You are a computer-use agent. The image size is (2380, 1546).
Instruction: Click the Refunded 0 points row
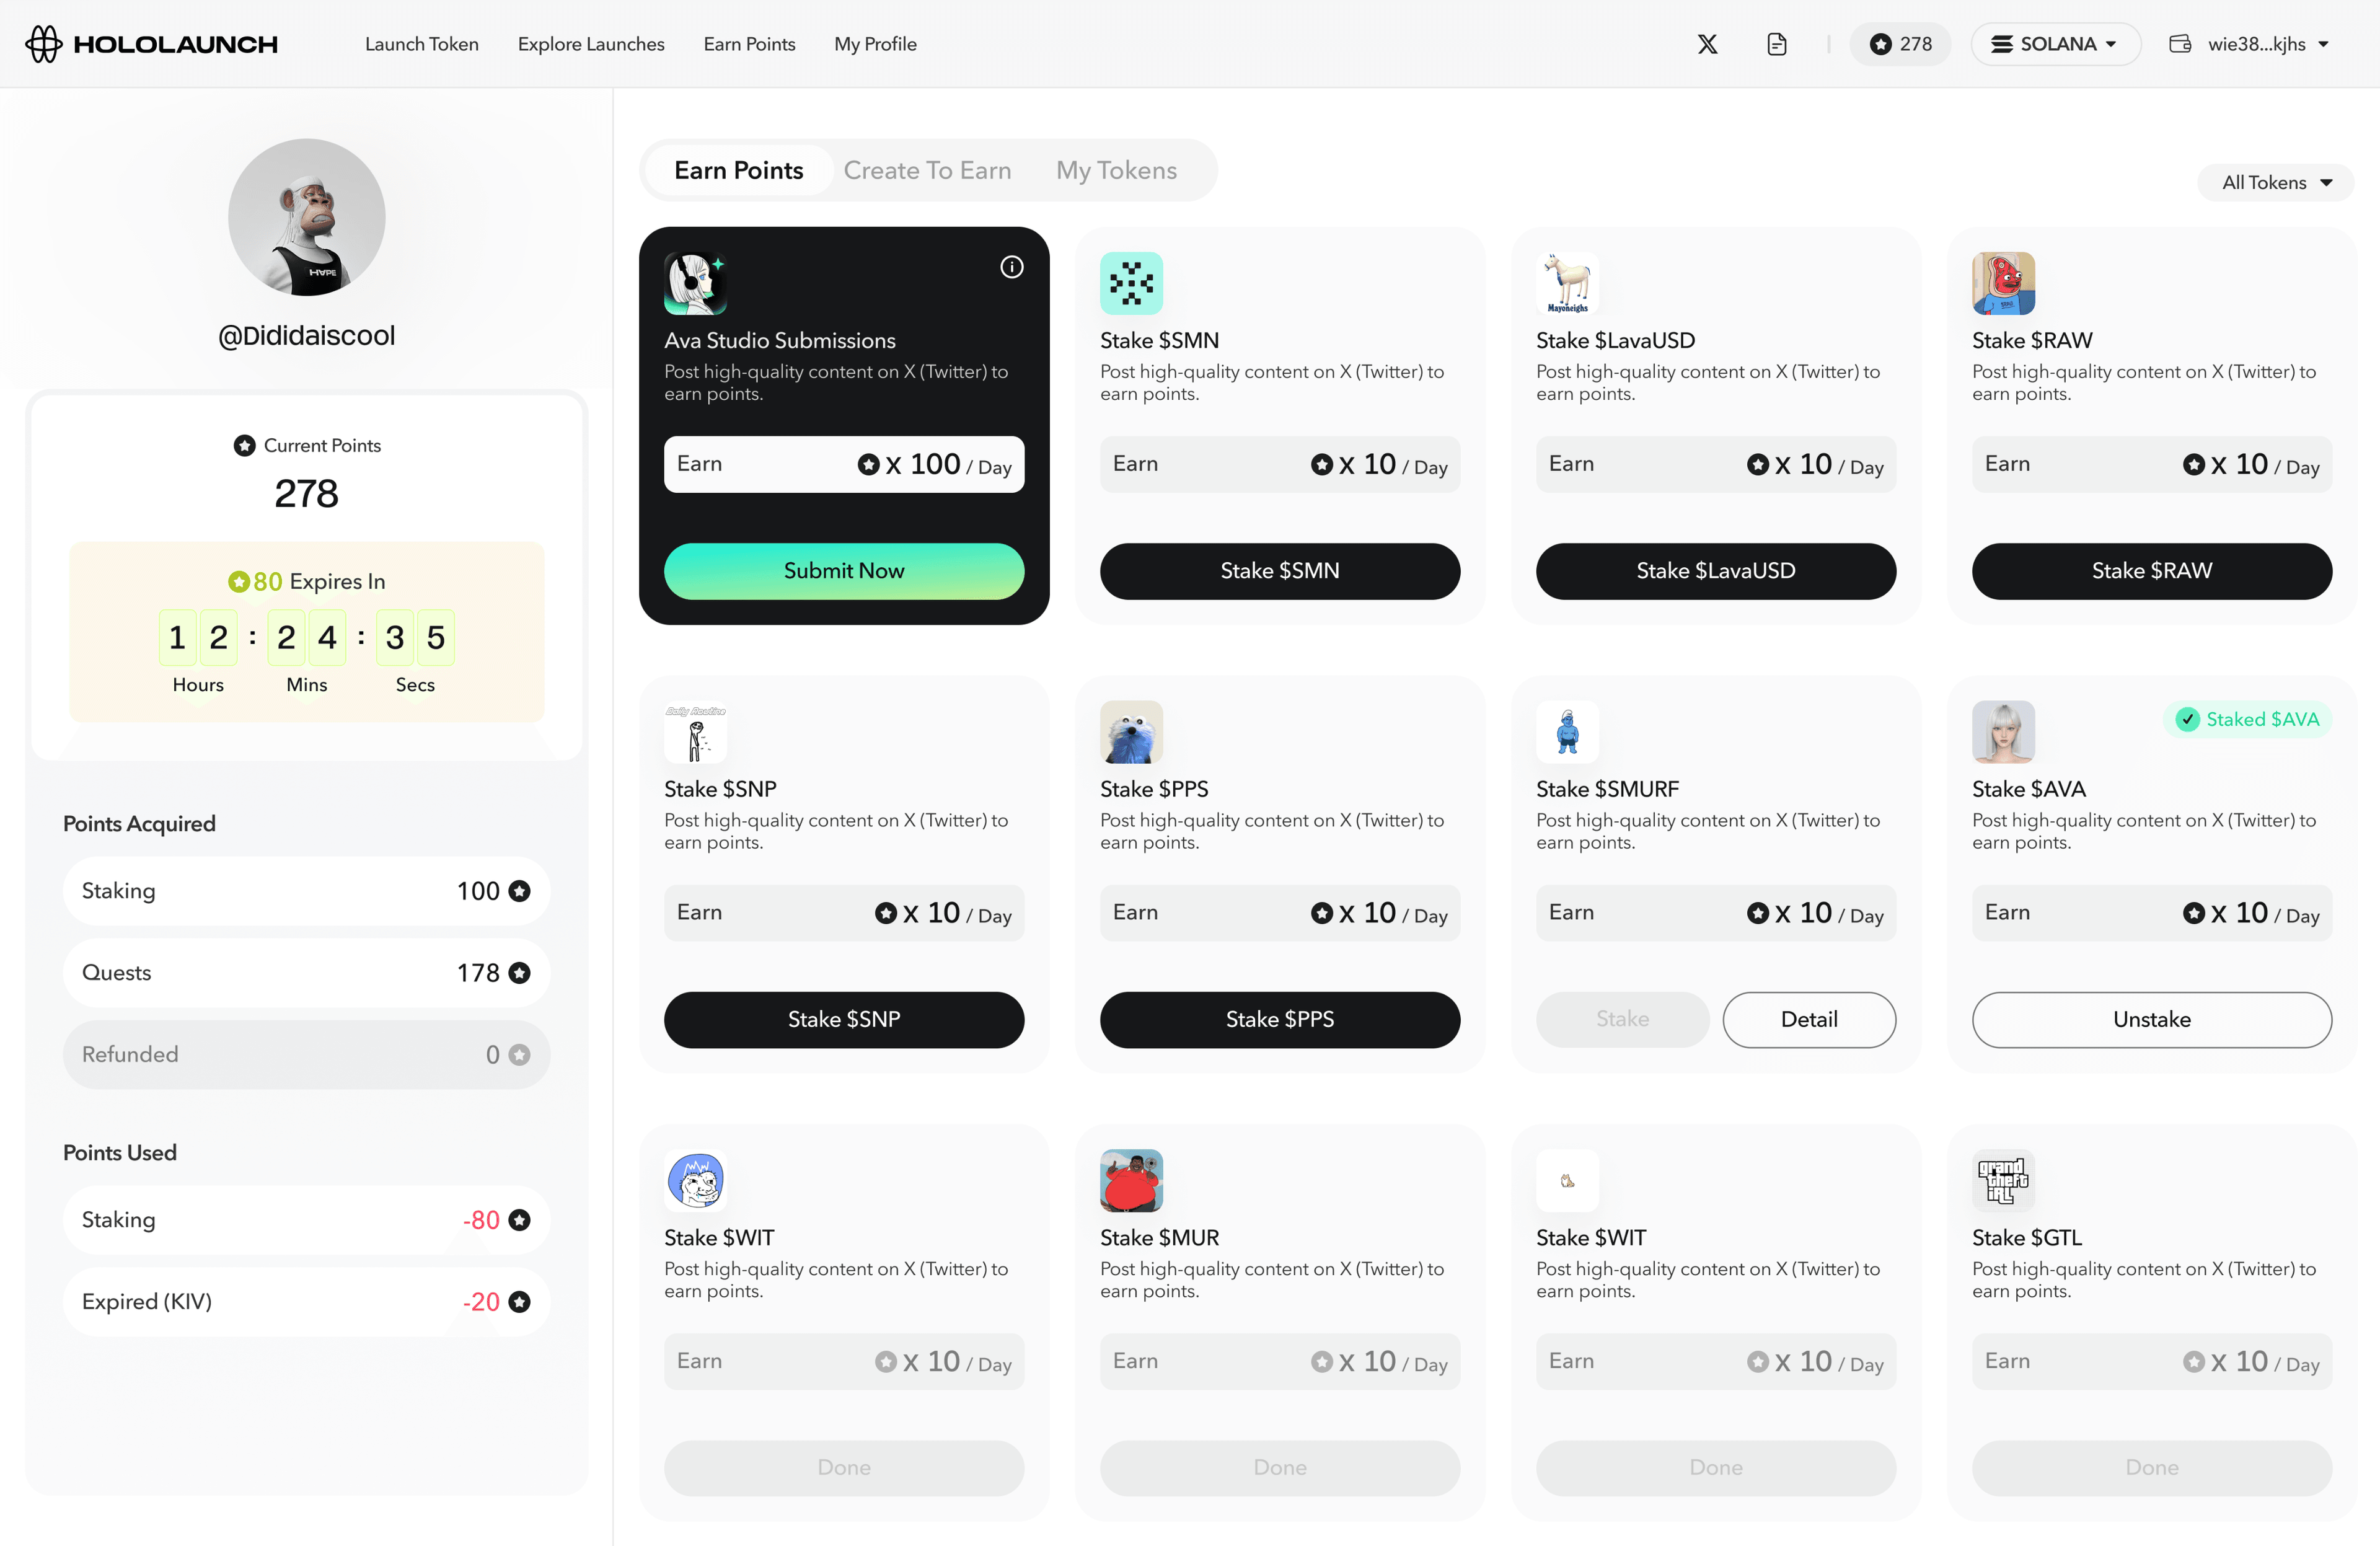pyautogui.click(x=306, y=1055)
